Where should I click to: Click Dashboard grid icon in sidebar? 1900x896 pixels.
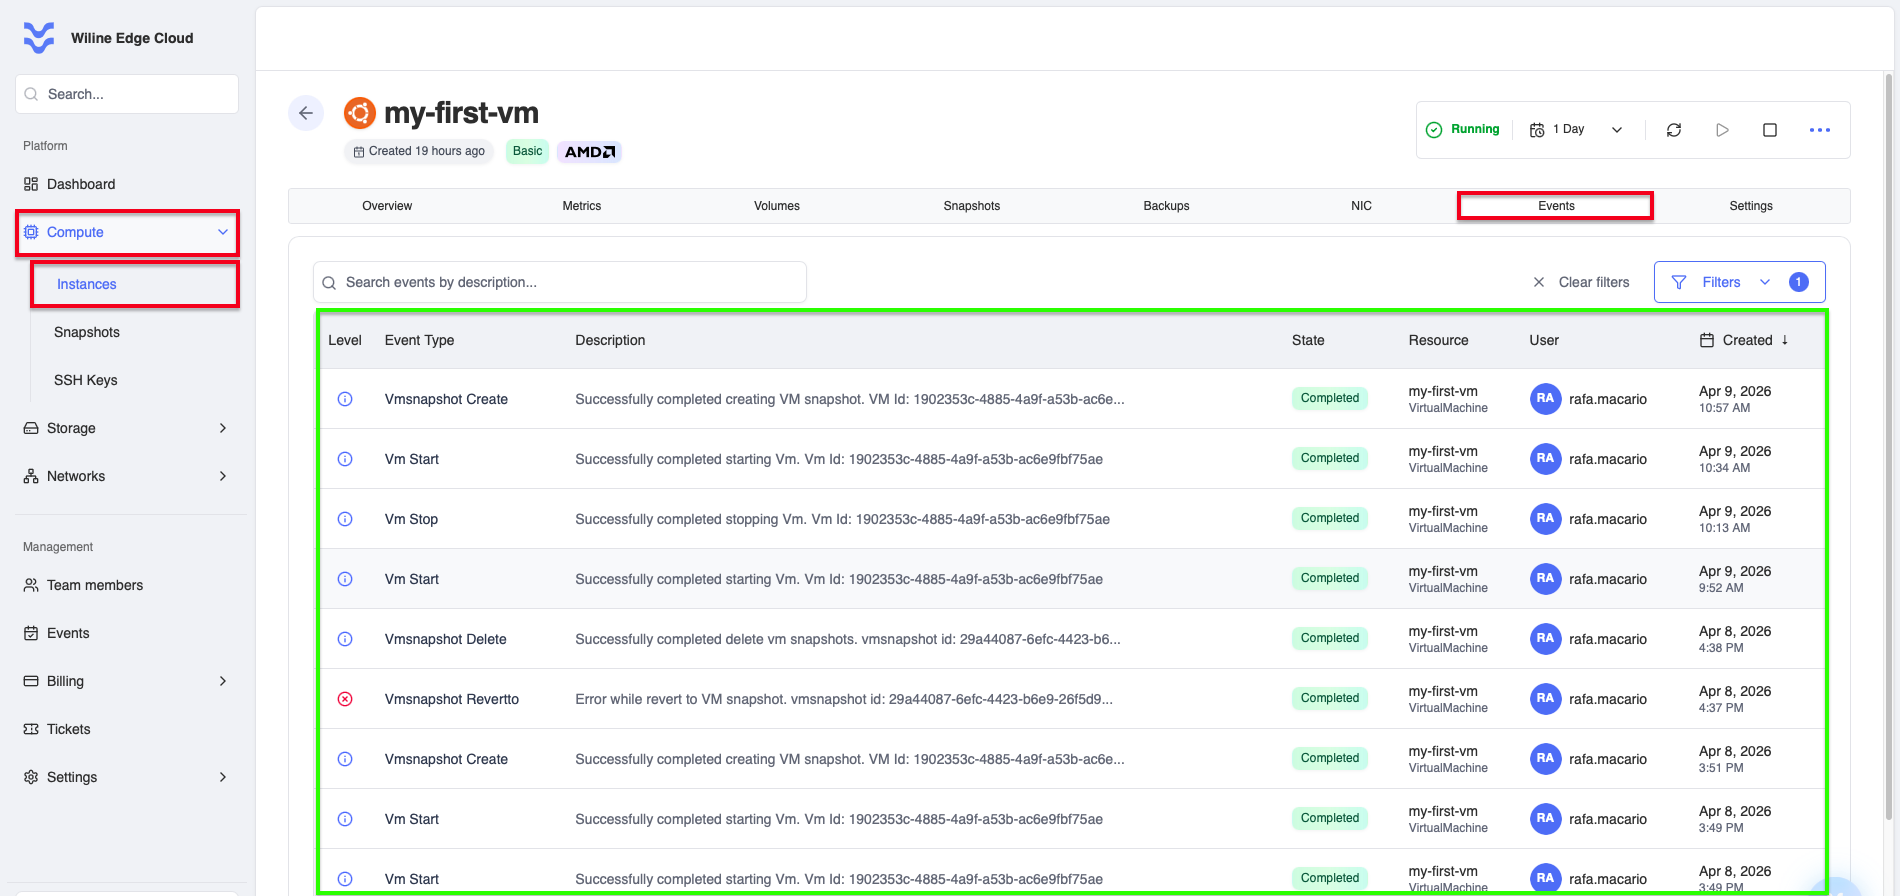pyautogui.click(x=31, y=184)
